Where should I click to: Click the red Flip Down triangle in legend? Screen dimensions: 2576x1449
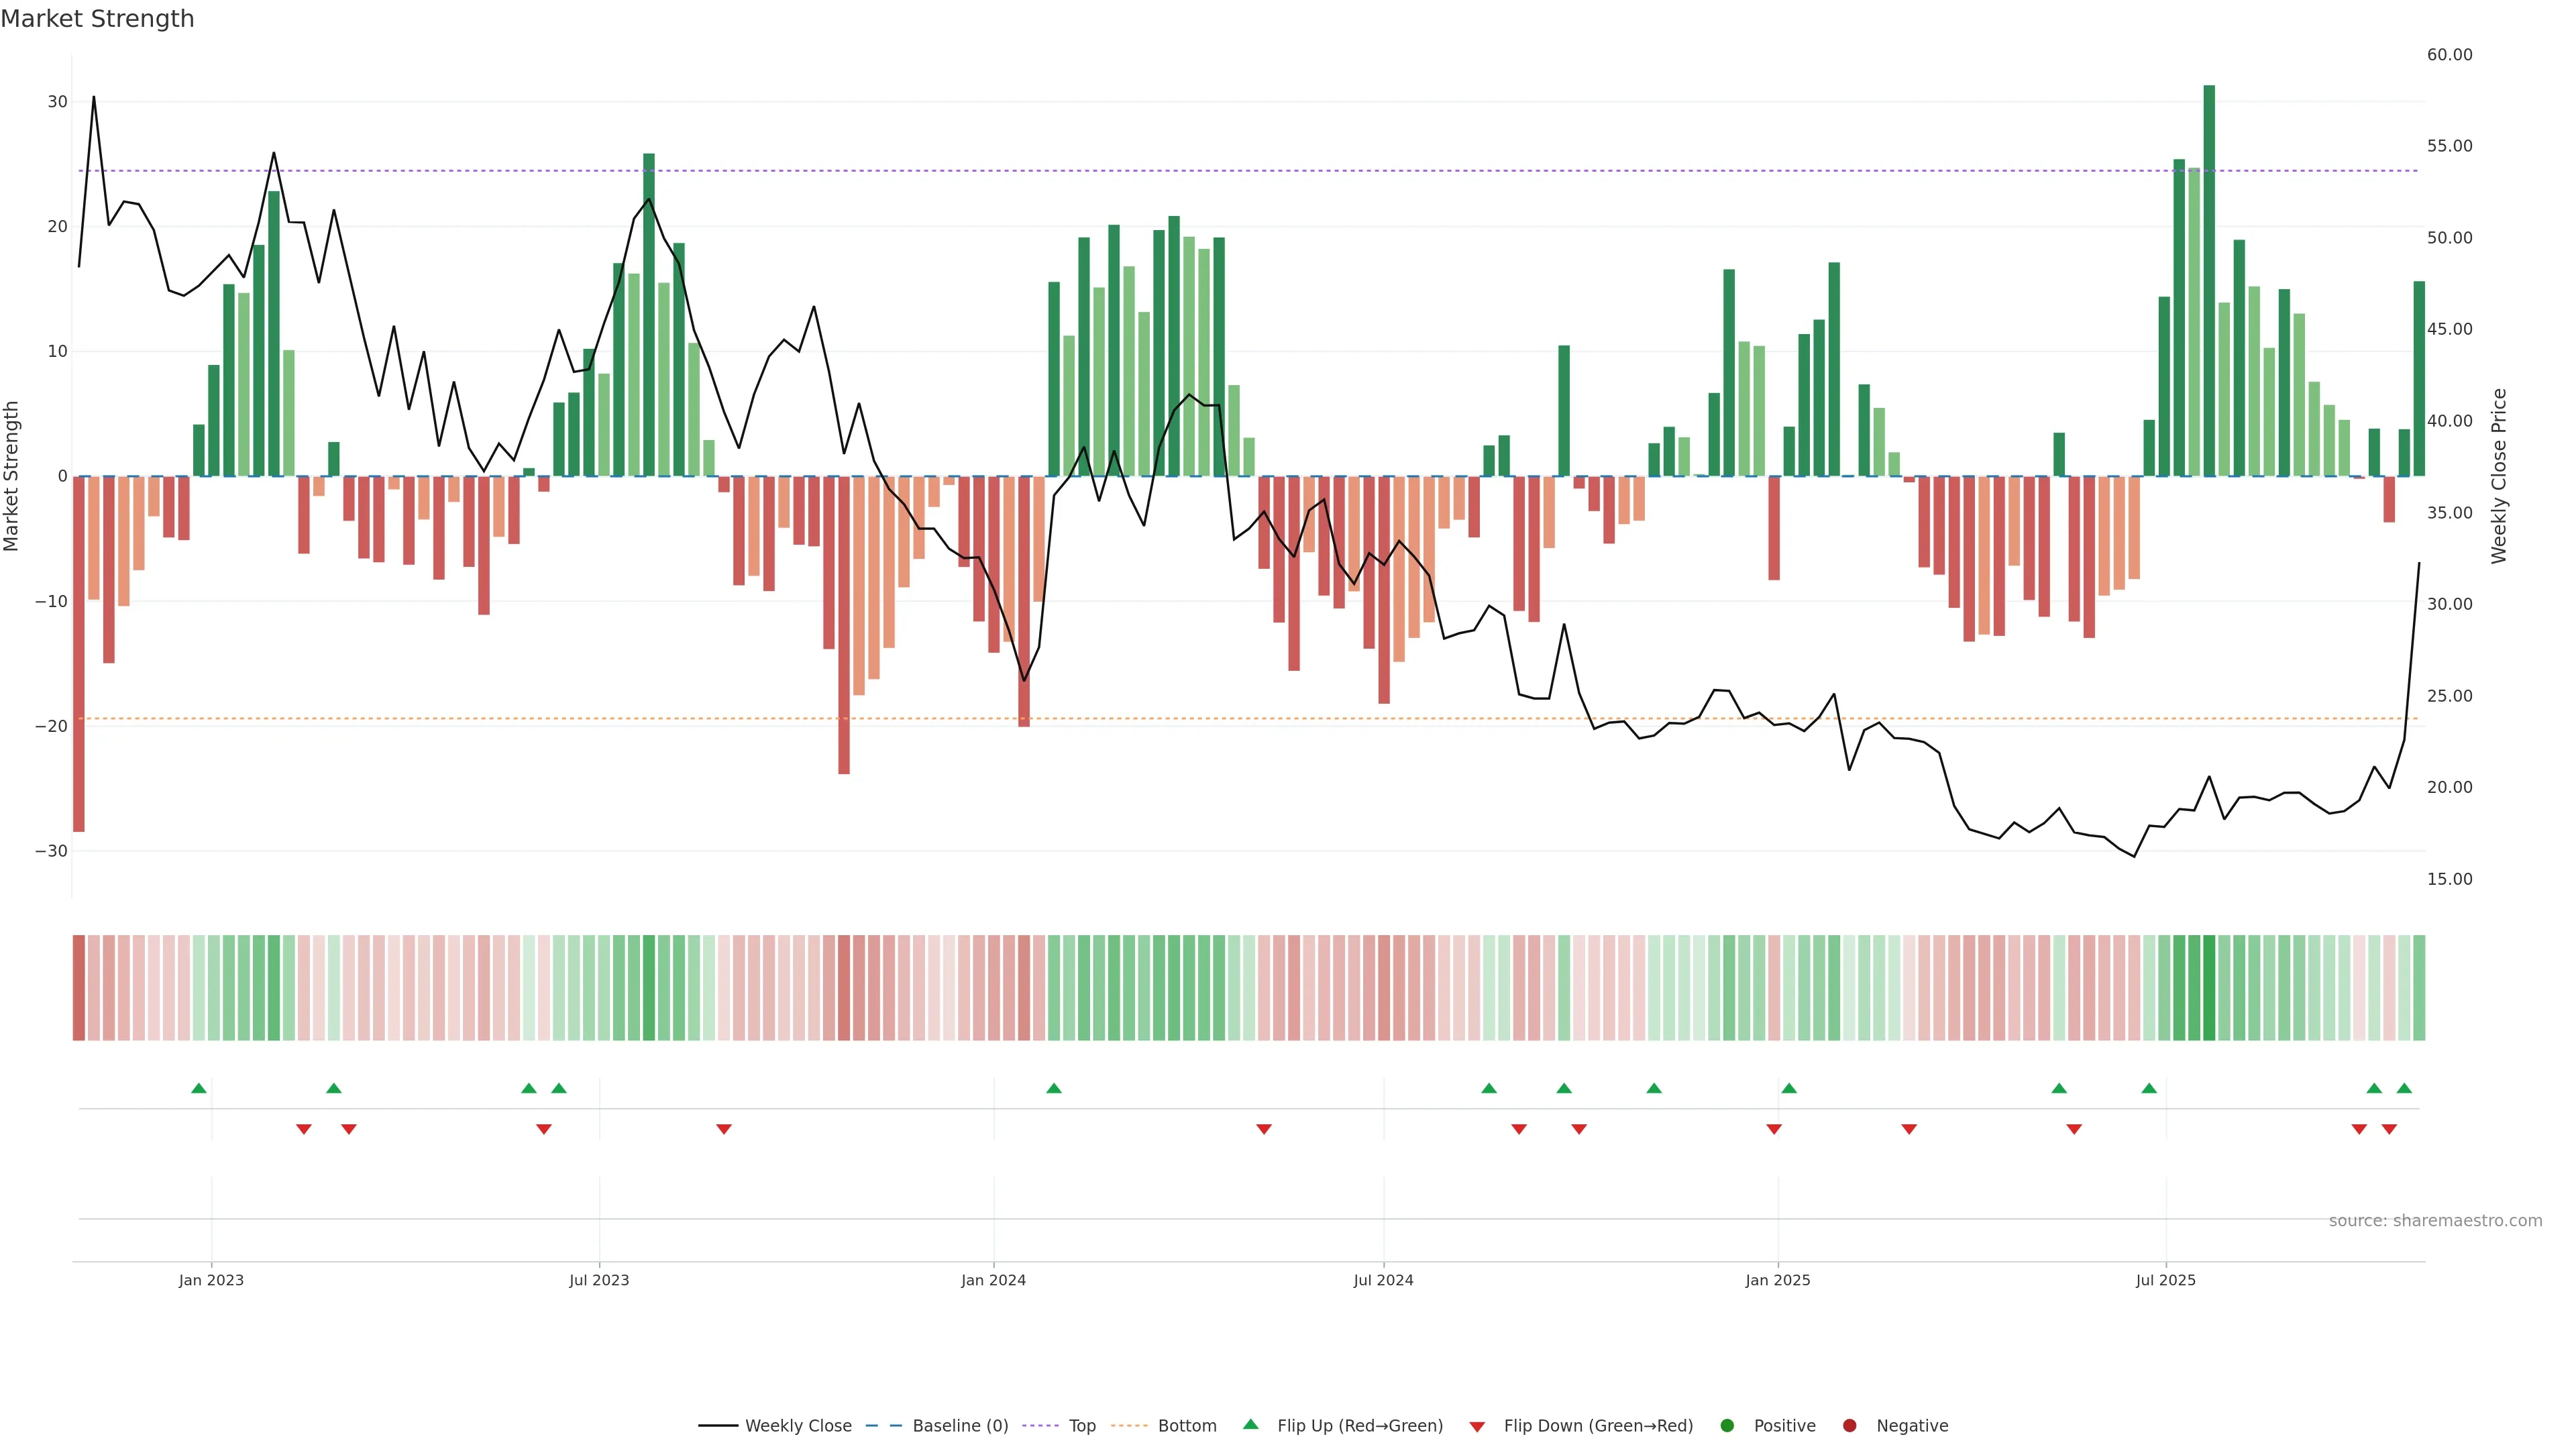coord(1477,1427)
